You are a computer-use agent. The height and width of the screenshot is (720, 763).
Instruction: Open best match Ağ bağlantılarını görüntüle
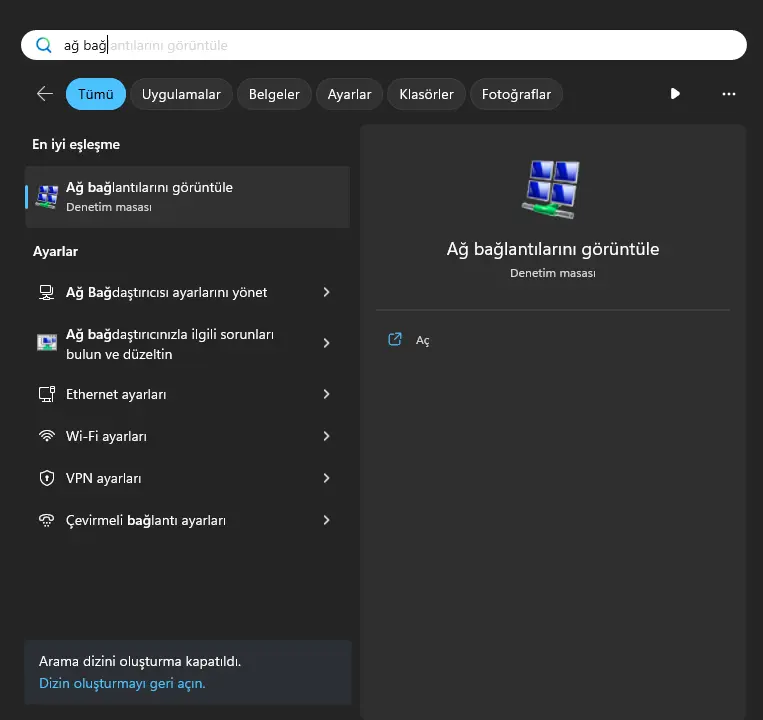(187, 197)
